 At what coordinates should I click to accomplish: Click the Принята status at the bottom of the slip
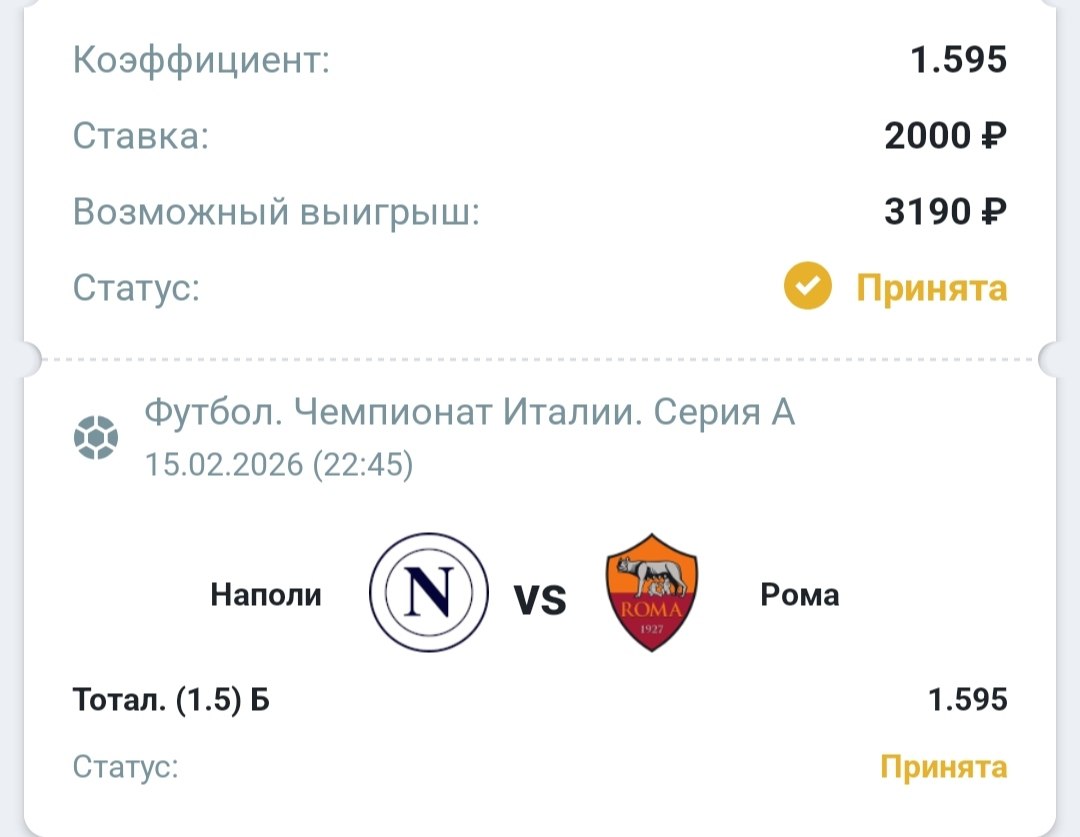tap(943, 767)
